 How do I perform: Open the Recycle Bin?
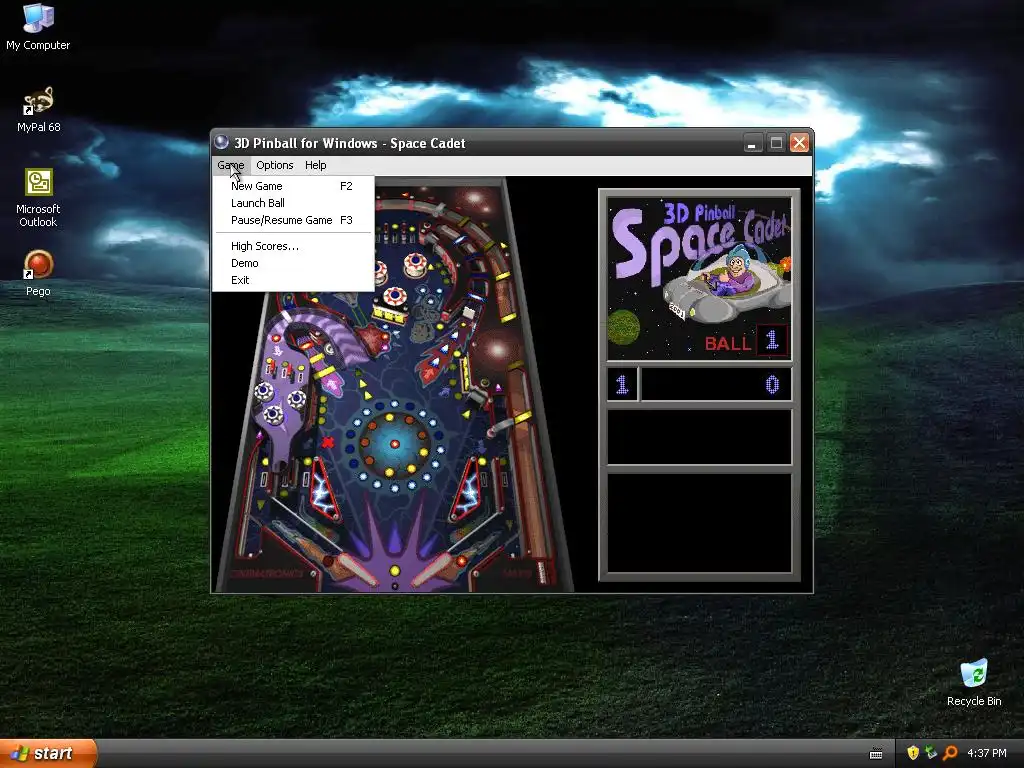pos(974,682)
